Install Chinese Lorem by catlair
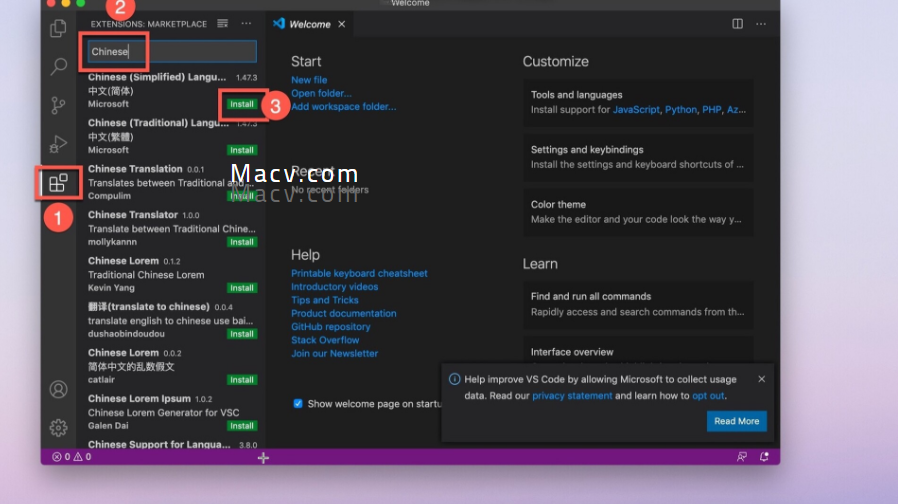 click(x=242, y=380)
